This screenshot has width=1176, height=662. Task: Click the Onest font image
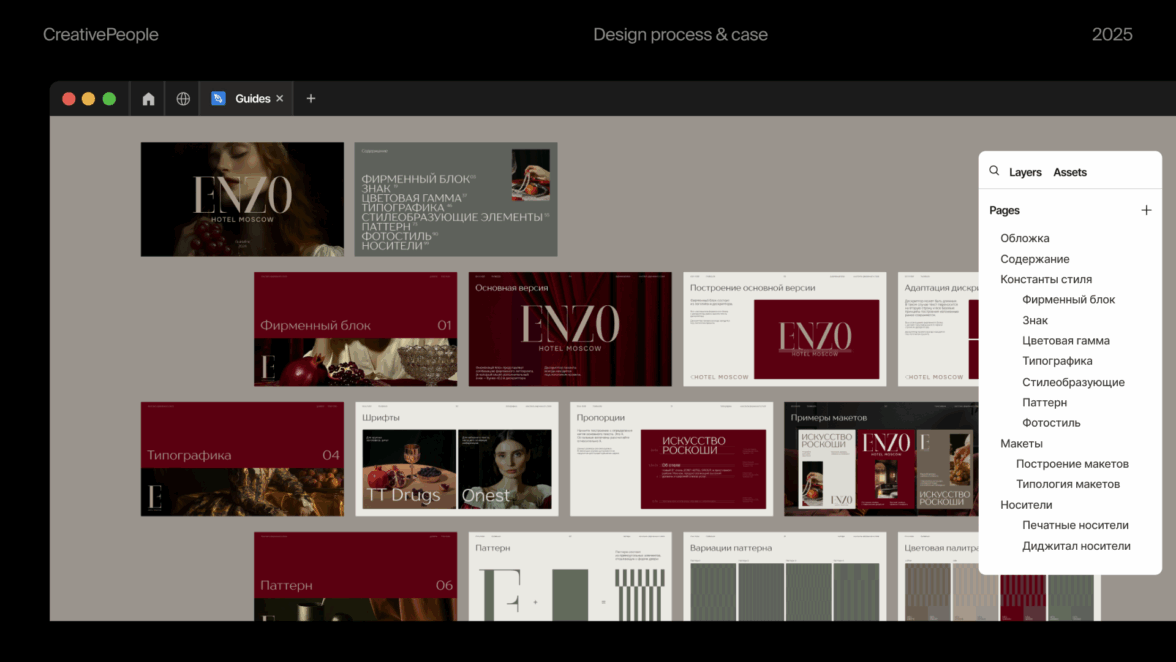click(x=505, y=469)
